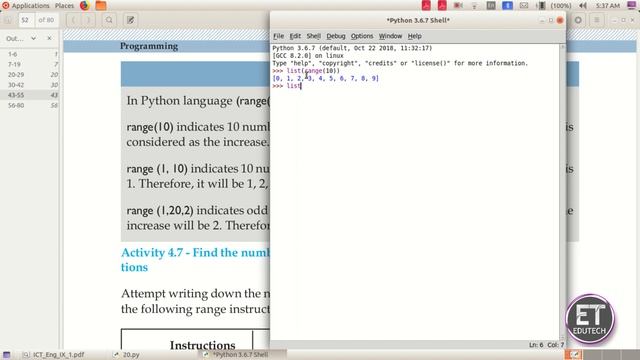Open the Window menu in IDLE
The width and height of the screenshot is (640, 360).
[x=390, y=36]
